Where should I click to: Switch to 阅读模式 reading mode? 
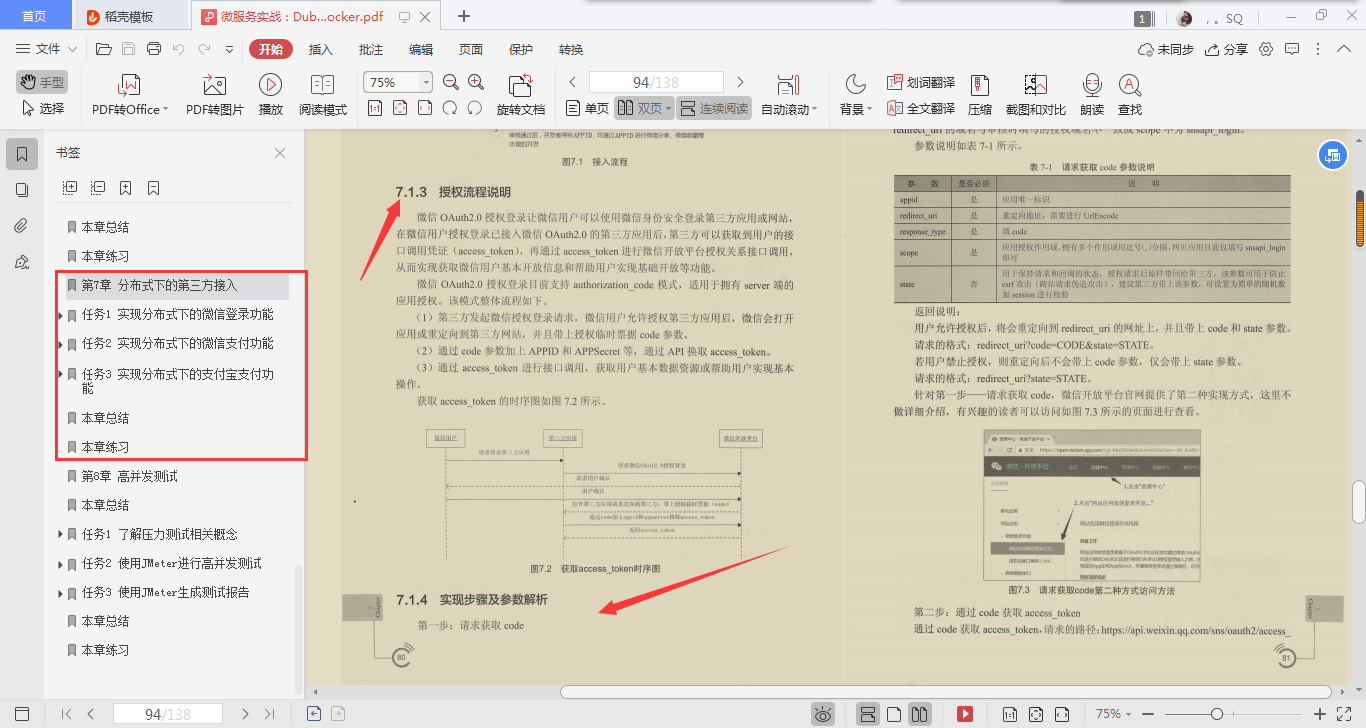click(x=323, y=95)
